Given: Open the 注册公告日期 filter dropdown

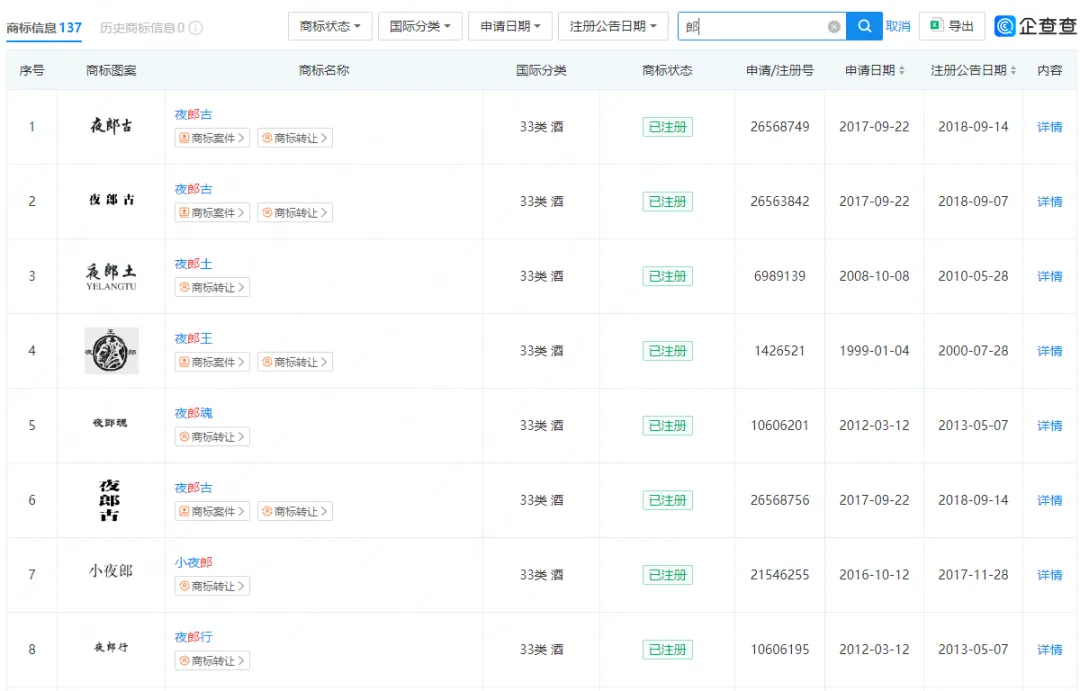Looking at the screenshot, I should pos(613,26).
